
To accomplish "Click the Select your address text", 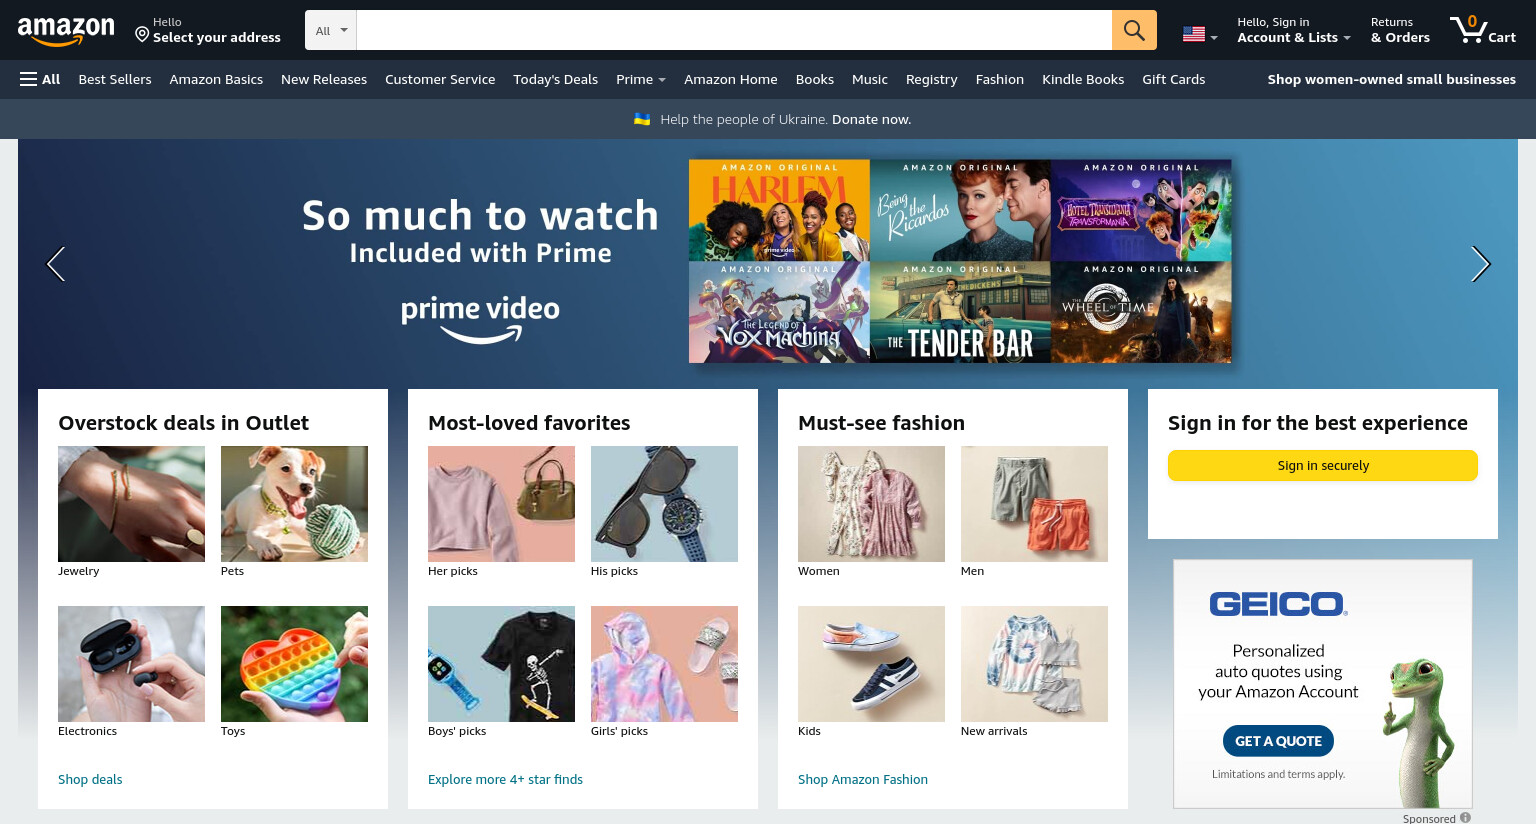I will click(x=217, y=38).
